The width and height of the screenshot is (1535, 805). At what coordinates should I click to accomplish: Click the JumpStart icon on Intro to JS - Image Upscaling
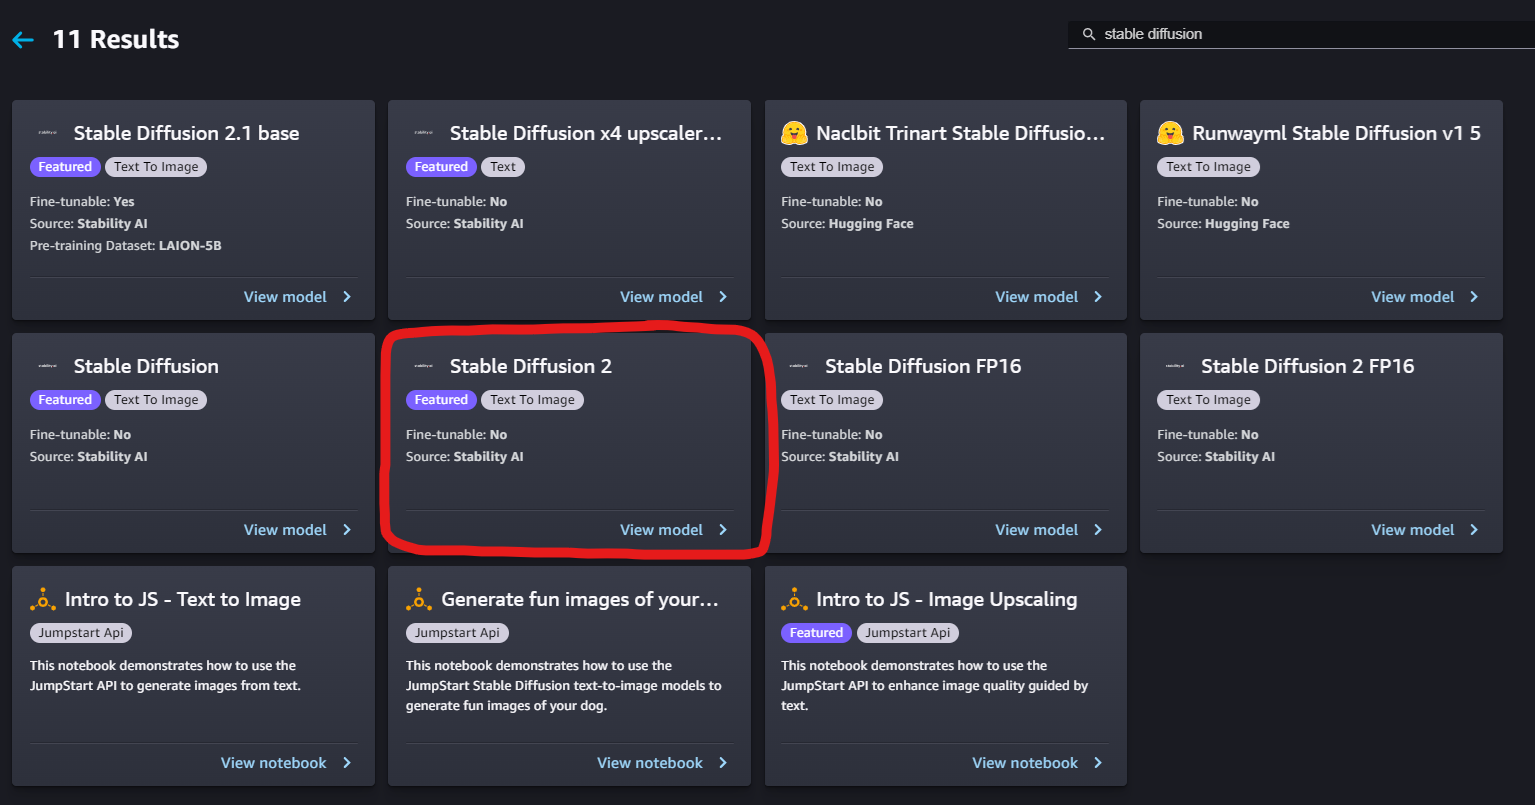tap(794, 599)
